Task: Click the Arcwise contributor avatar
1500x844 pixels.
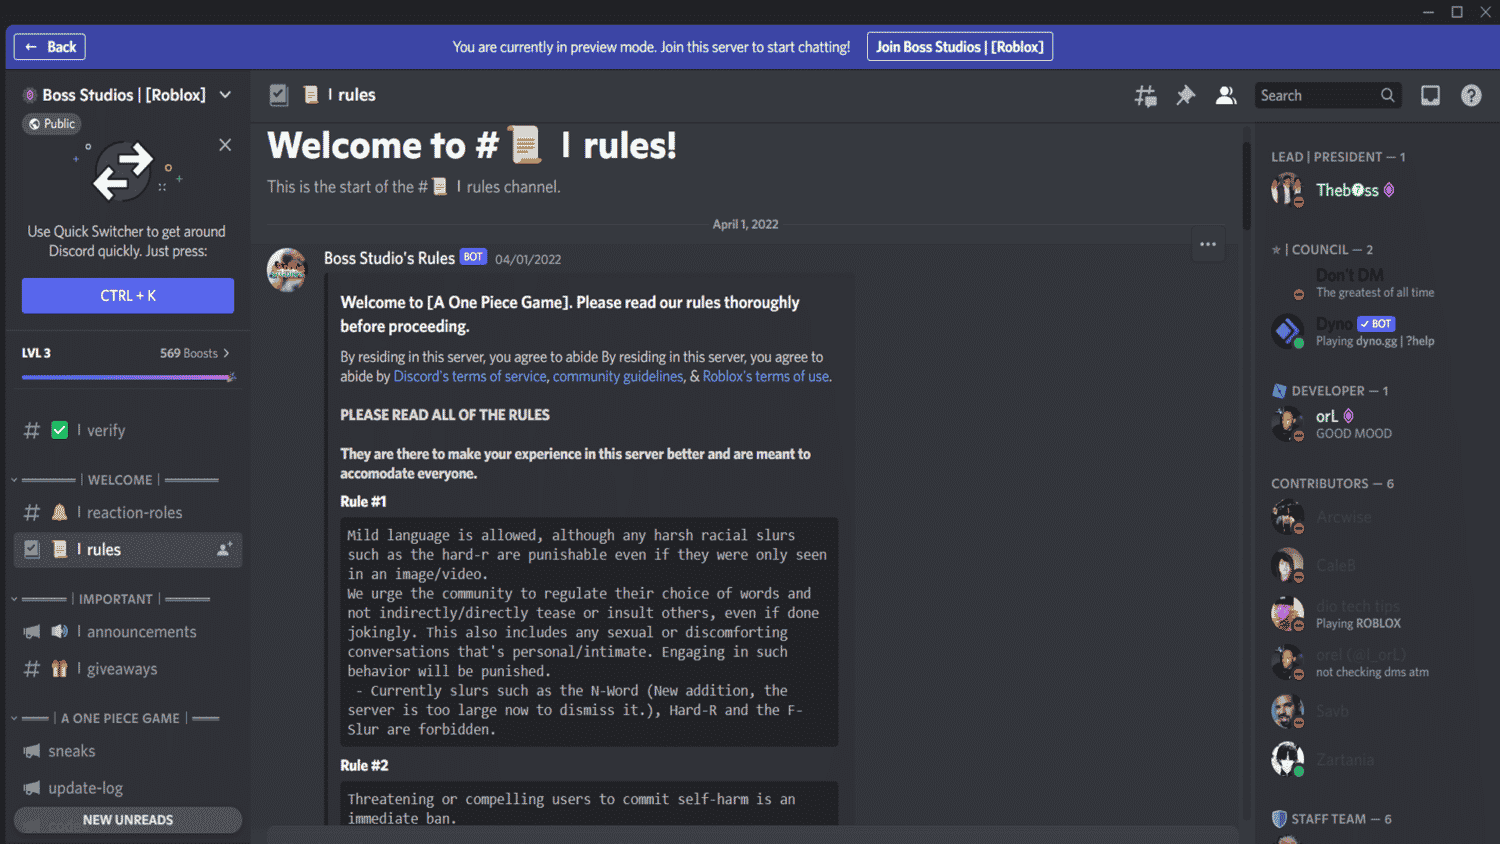Action: [1287, 517]
